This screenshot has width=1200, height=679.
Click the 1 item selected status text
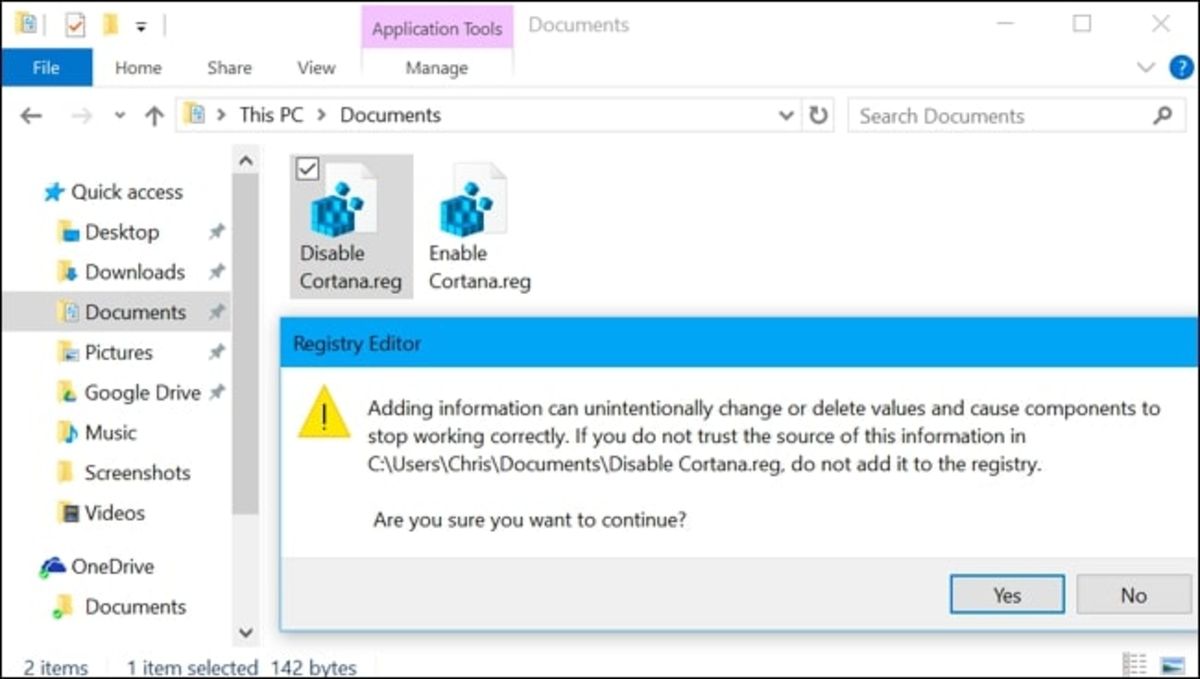(192, 667)
